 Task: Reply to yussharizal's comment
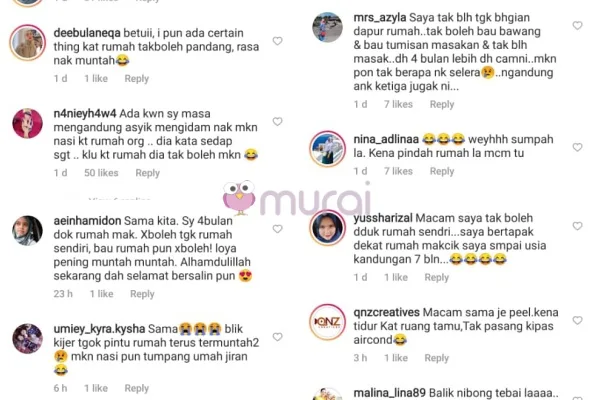click(x=436, y=277)
